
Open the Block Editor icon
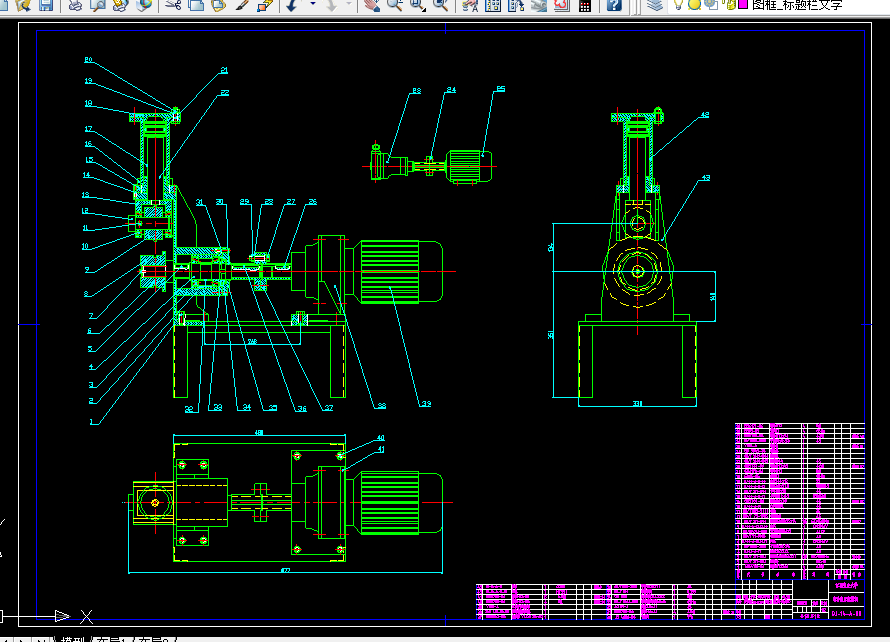(x=265, y=5)
